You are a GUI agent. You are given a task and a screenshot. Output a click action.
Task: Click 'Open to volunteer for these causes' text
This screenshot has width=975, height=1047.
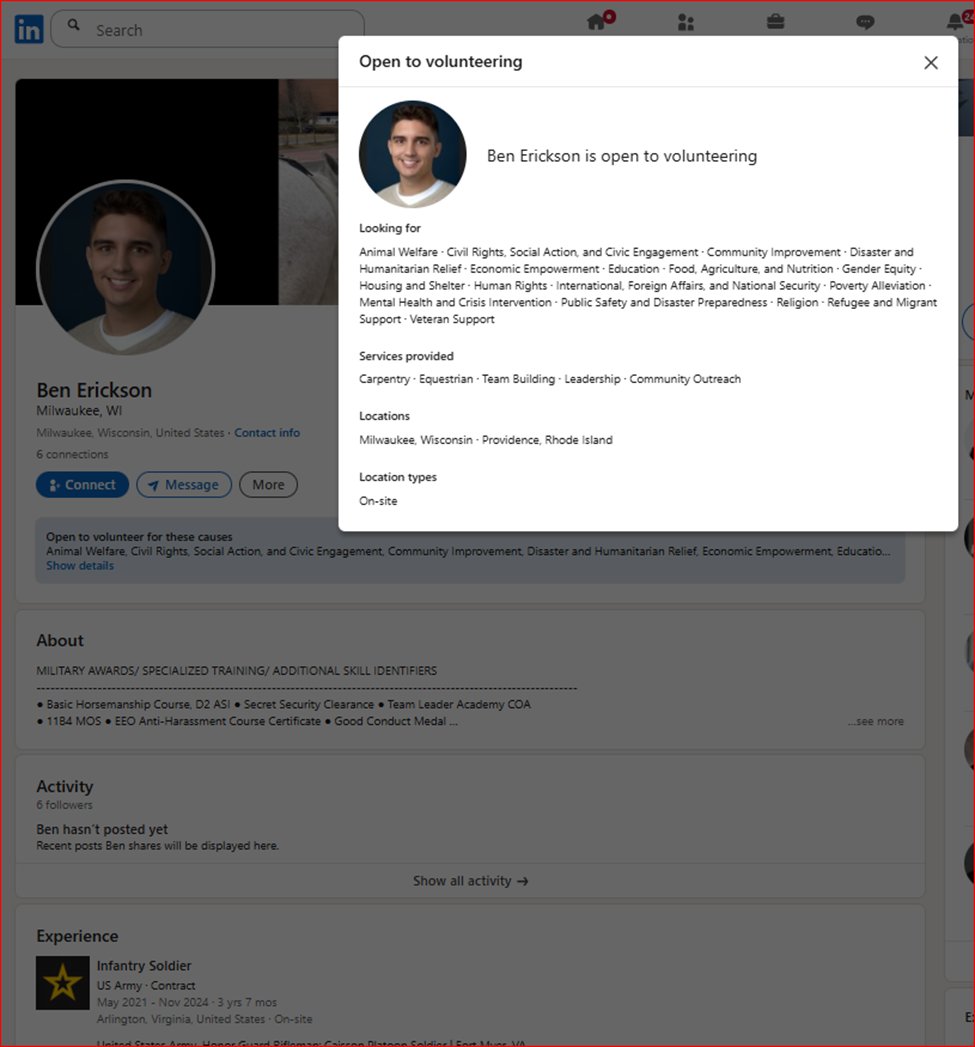pyautogui.click(x=139, y=537)
